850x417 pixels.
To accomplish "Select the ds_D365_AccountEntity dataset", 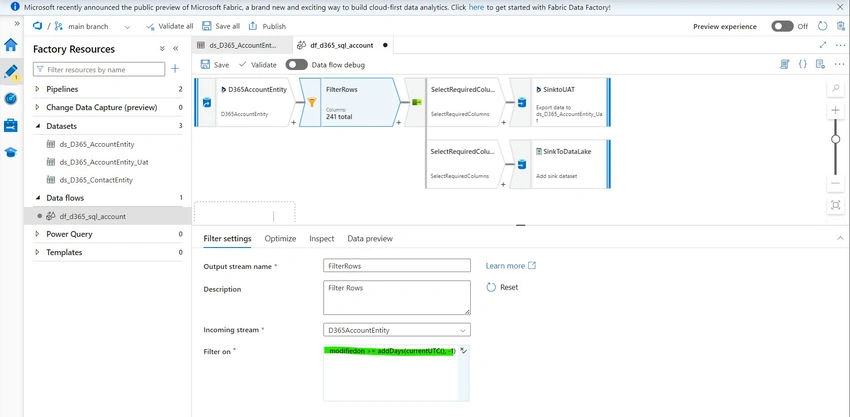I will tap(97, 144).
